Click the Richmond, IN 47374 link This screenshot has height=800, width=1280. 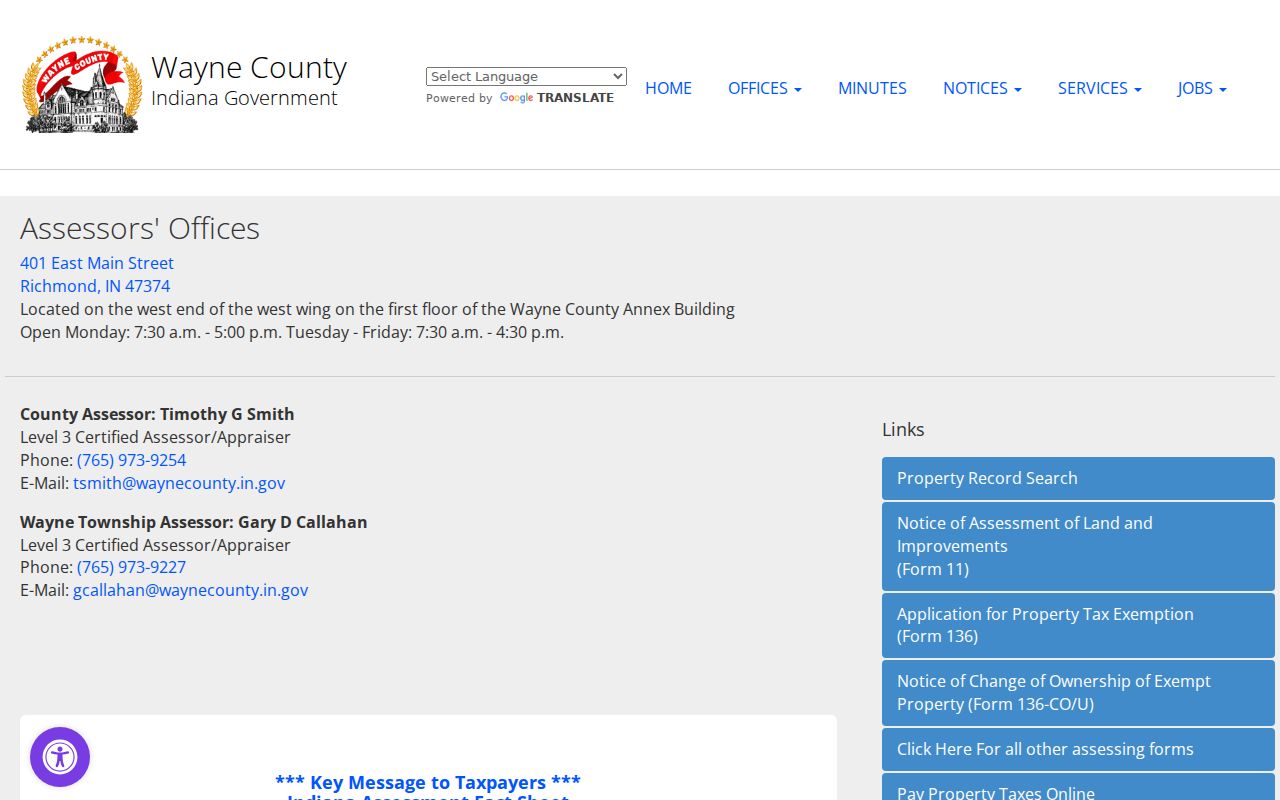point(95,286)
